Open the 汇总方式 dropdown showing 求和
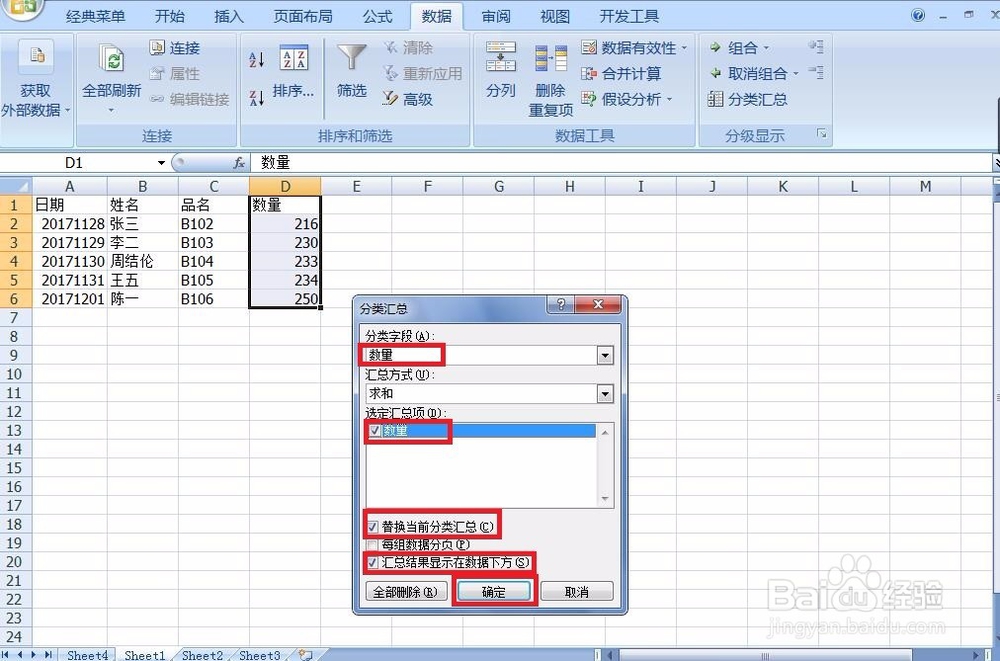Image resolution: width=1000 pixels, height=661 pixels. (x=606, y=394)
